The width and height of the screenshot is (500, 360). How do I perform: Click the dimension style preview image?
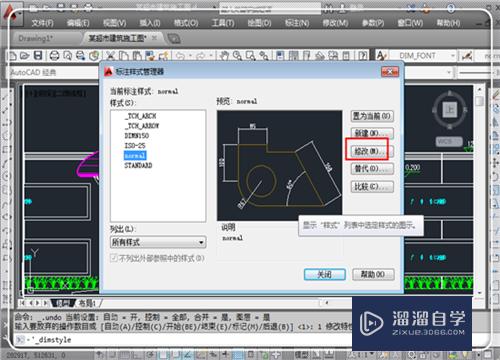pyautogui.click(x=279, y=165)
